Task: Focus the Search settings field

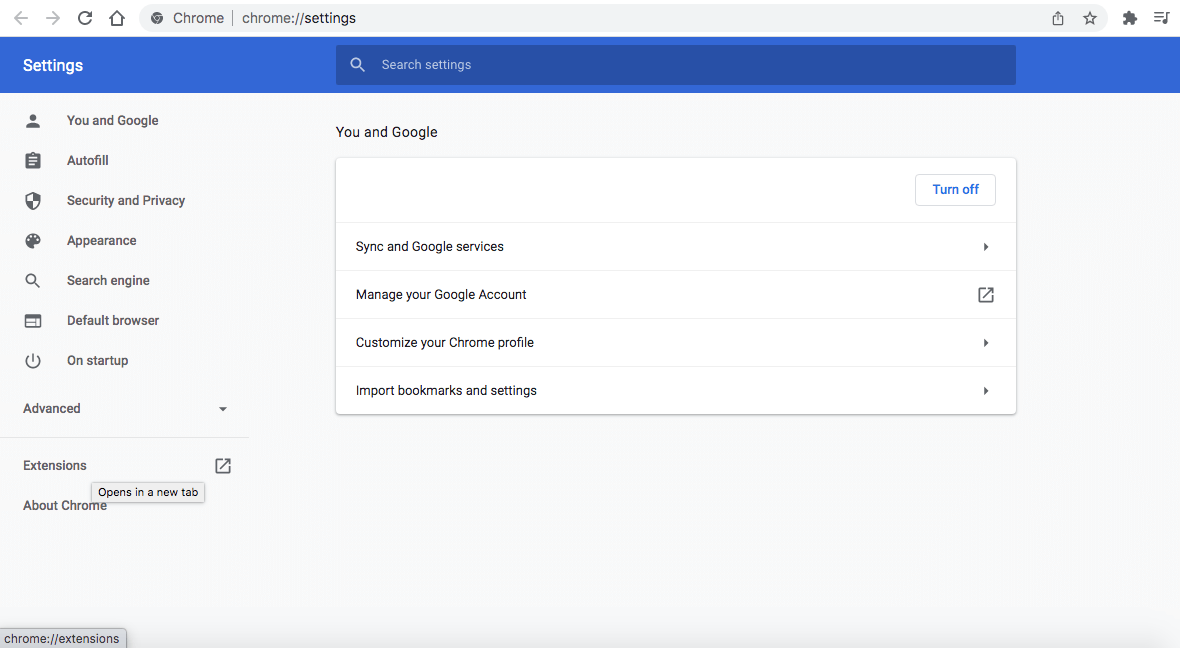Action: tap(690, 65)
